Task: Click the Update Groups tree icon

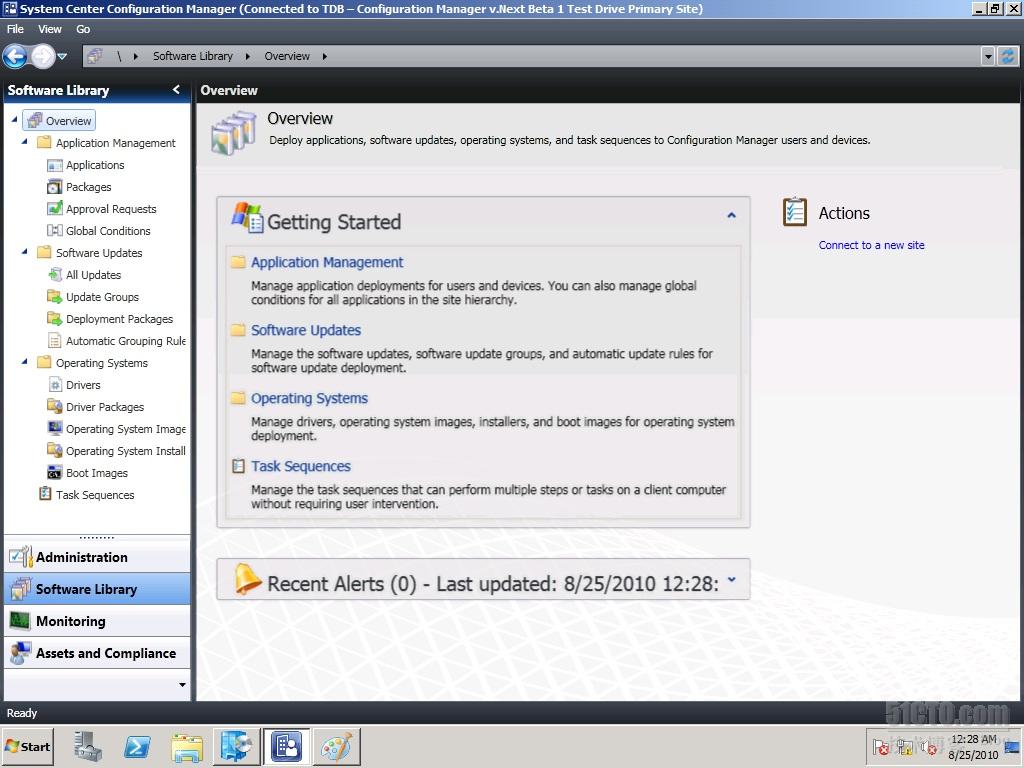Action: pos(55,296)
